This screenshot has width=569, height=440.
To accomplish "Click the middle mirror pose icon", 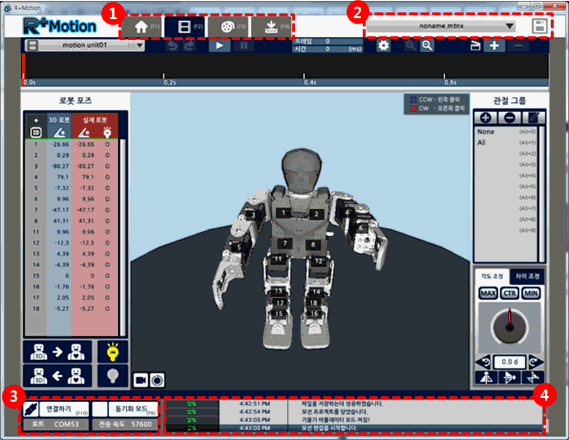I will pos(509,378).
